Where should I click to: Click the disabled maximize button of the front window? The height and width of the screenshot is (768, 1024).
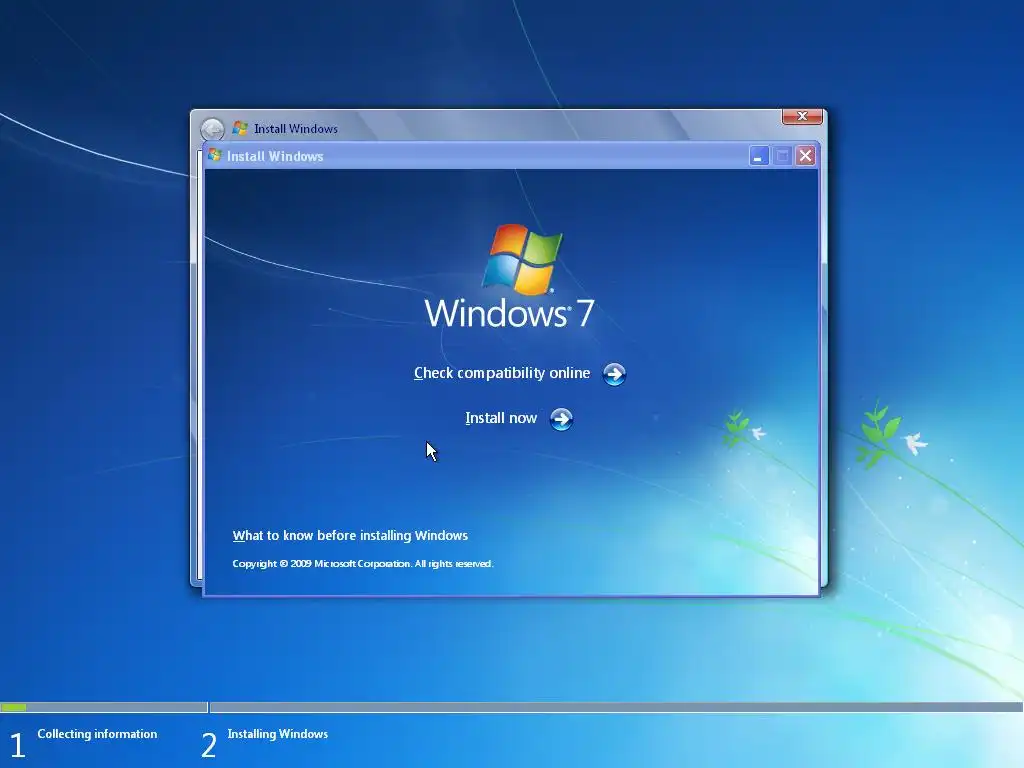pos(782,156)
